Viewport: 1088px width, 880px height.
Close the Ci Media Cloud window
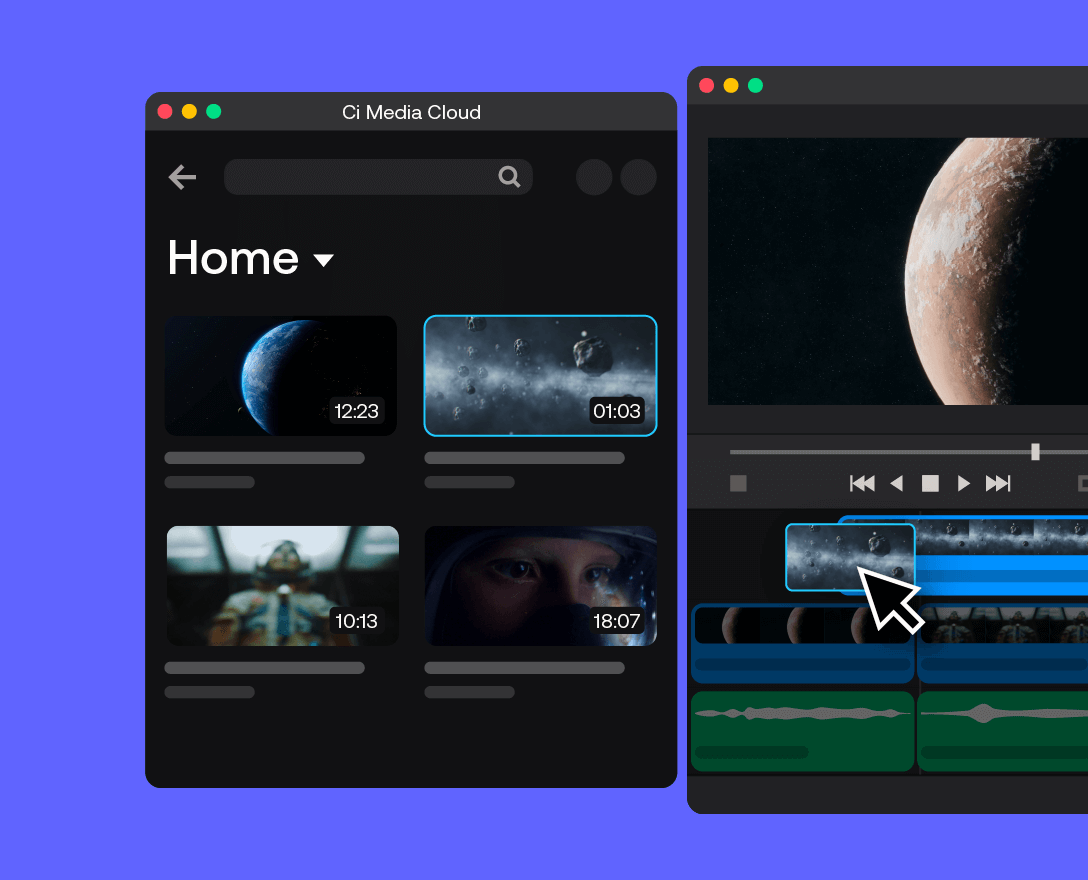[x=165, y=112]
